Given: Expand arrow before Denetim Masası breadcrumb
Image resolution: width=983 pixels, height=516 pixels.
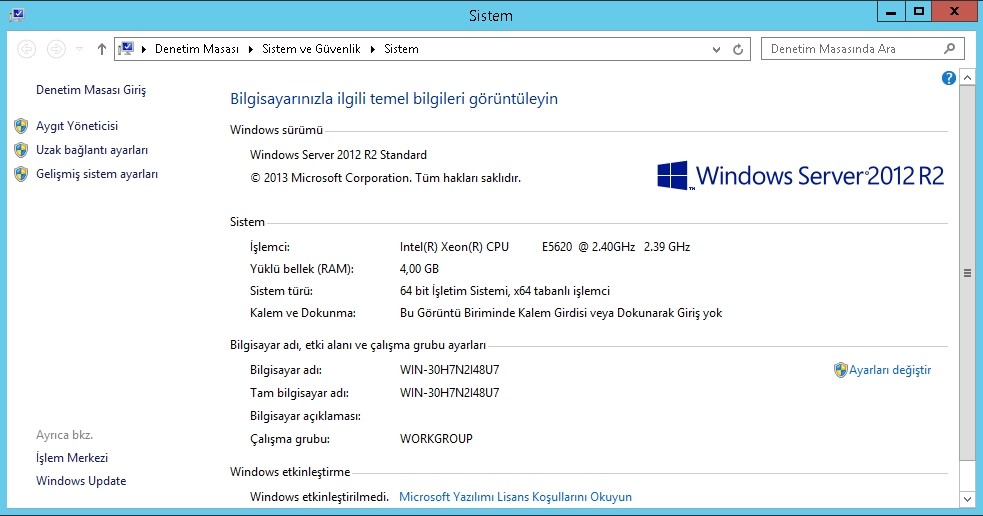Looking at the screenshot, I should click(144, 49).
